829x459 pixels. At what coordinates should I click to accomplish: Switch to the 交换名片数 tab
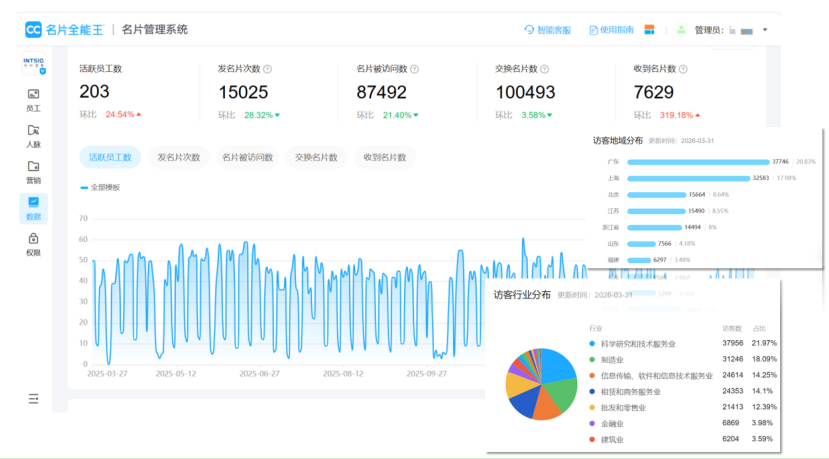316,157
